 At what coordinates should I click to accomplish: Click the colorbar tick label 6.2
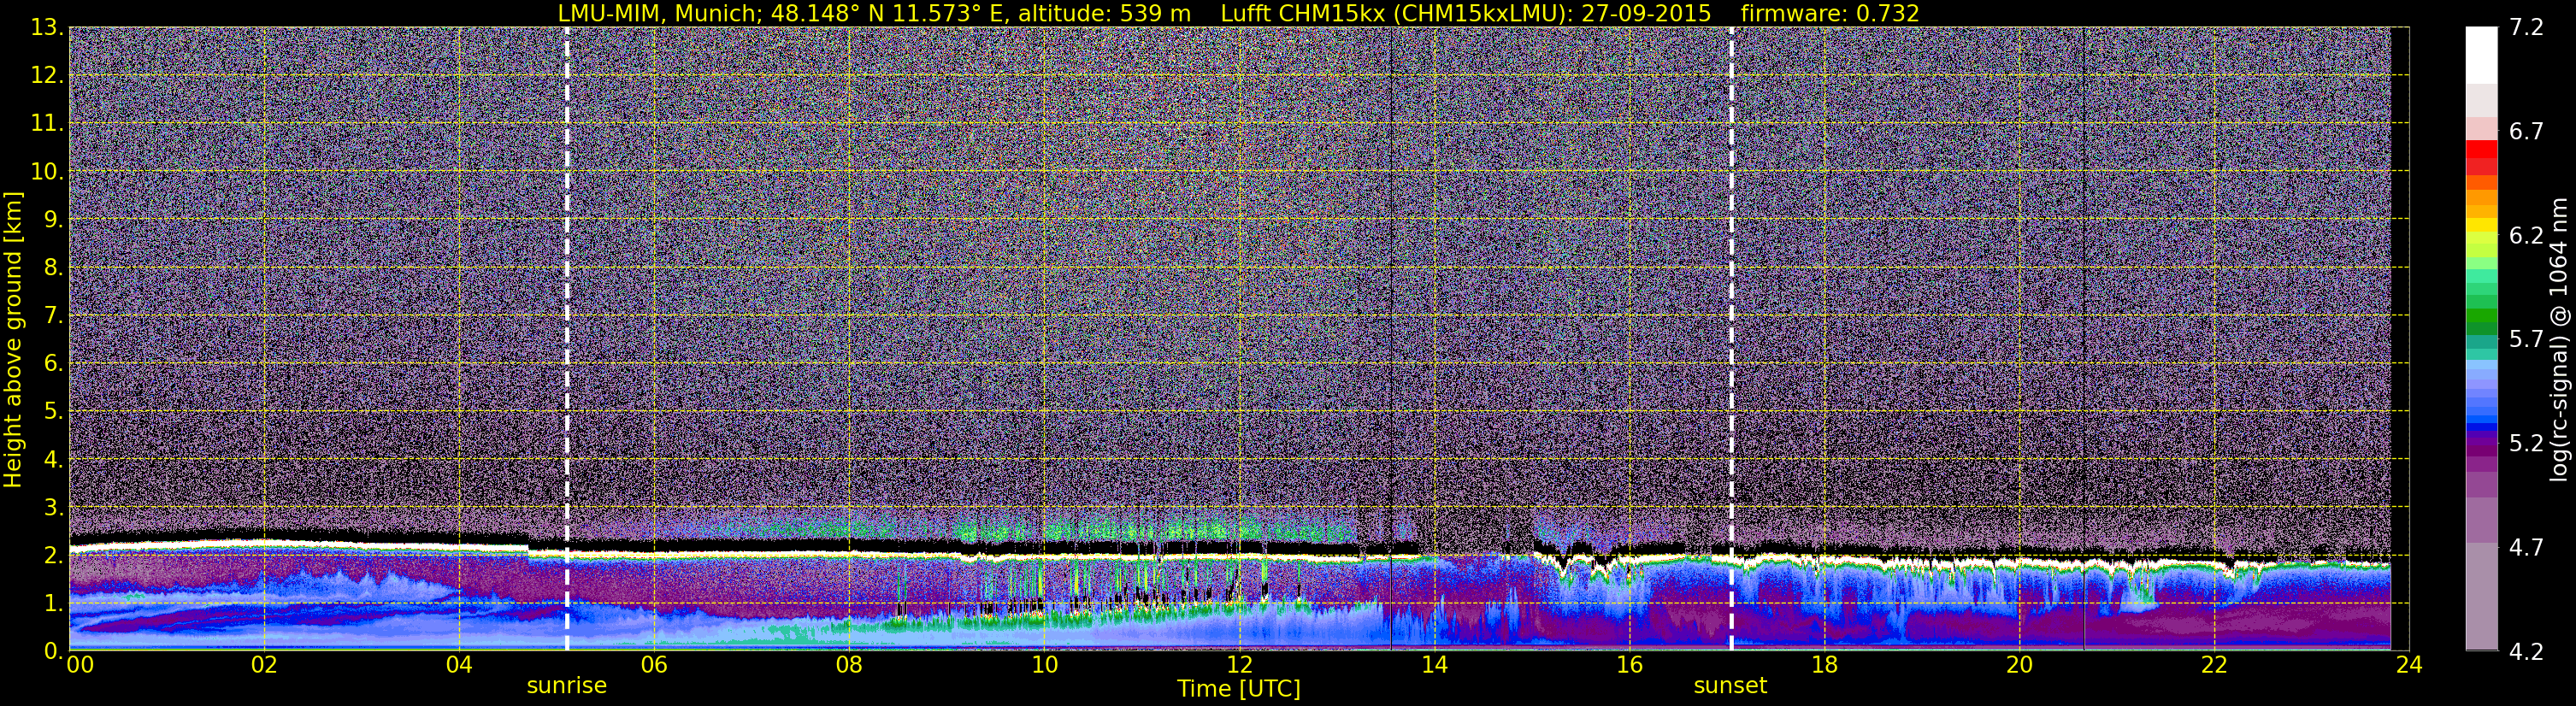point(2526,235)
